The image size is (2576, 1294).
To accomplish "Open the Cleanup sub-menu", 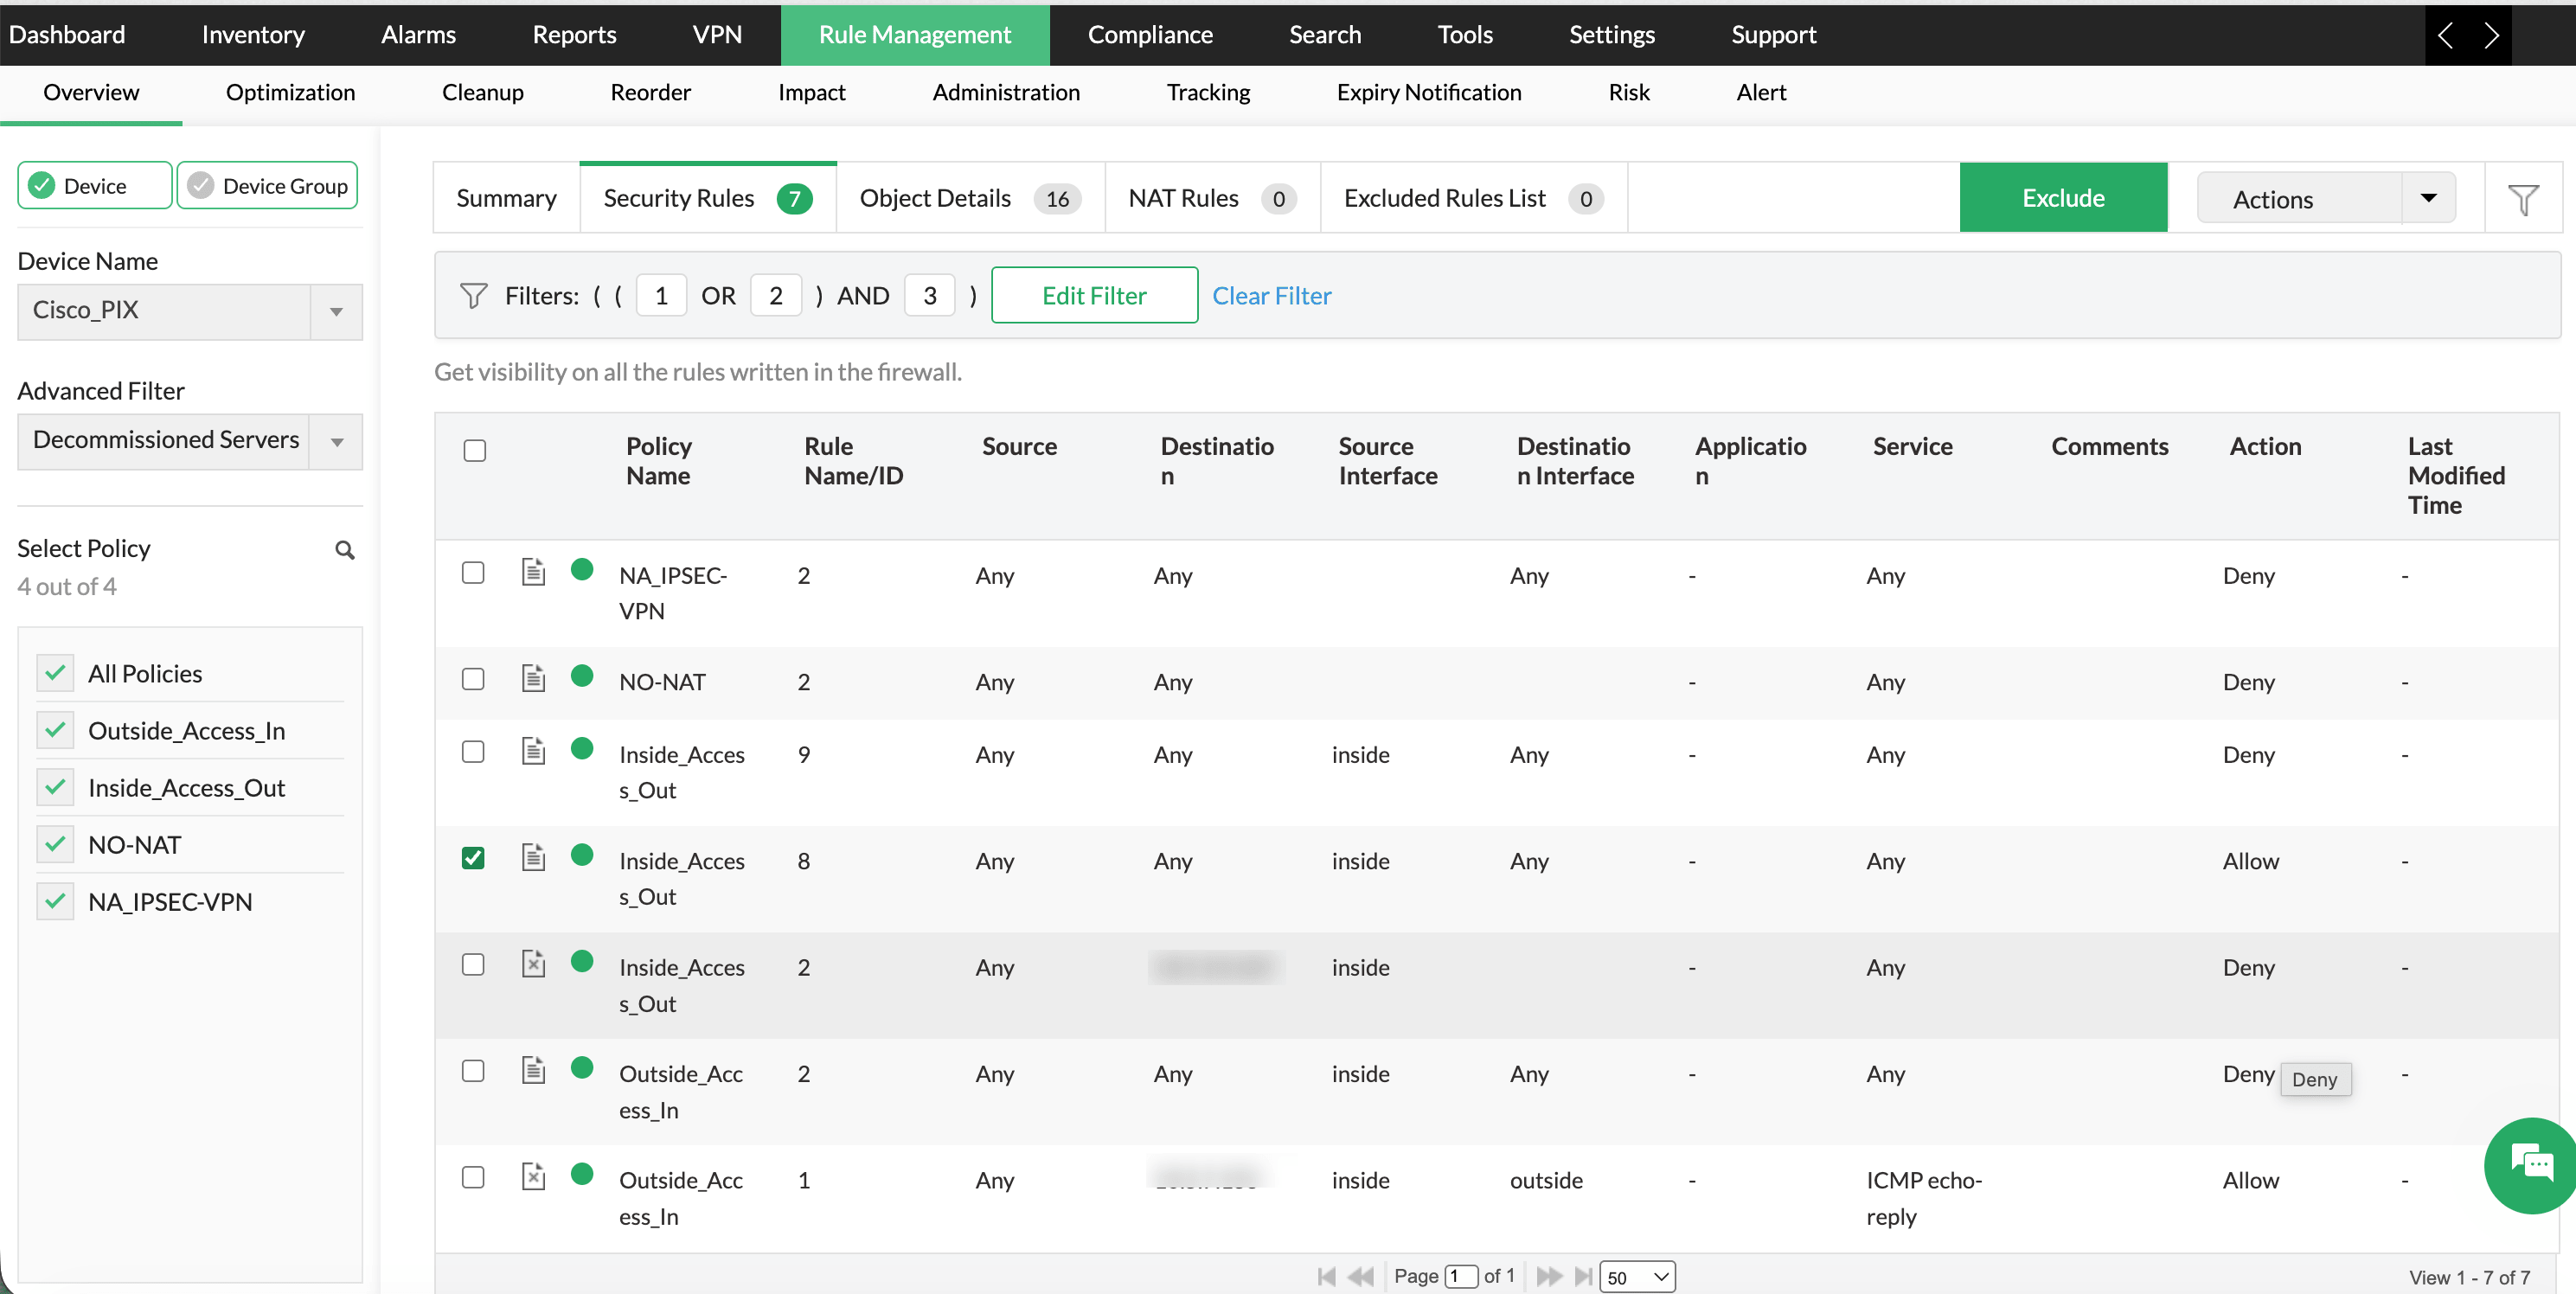I will coord(483,92).
